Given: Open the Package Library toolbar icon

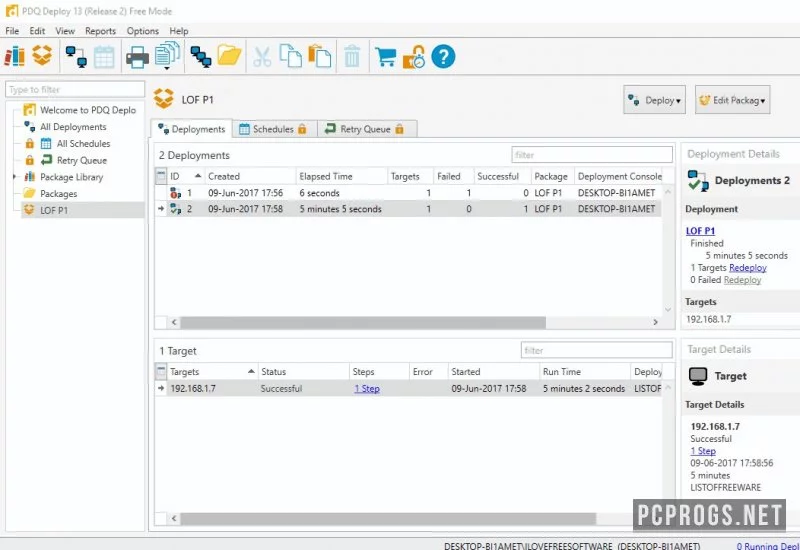Looking at the screenshot, I should (14, 56).
